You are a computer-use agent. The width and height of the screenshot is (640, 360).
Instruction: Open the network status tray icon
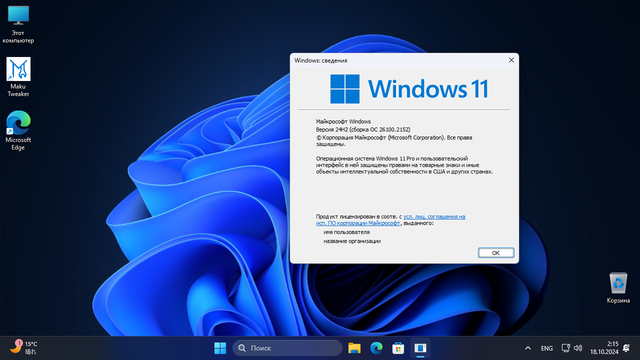pyautogui.click(x=565, y=348)
